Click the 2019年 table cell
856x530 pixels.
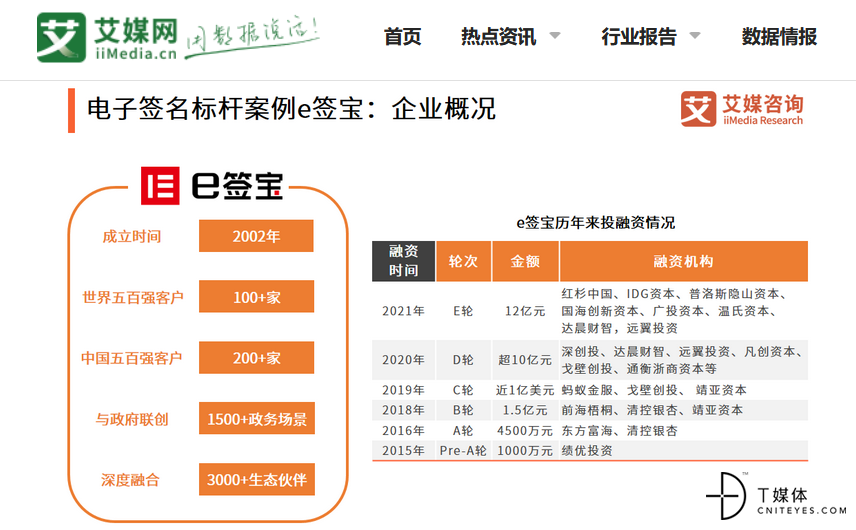coord(403,390)
